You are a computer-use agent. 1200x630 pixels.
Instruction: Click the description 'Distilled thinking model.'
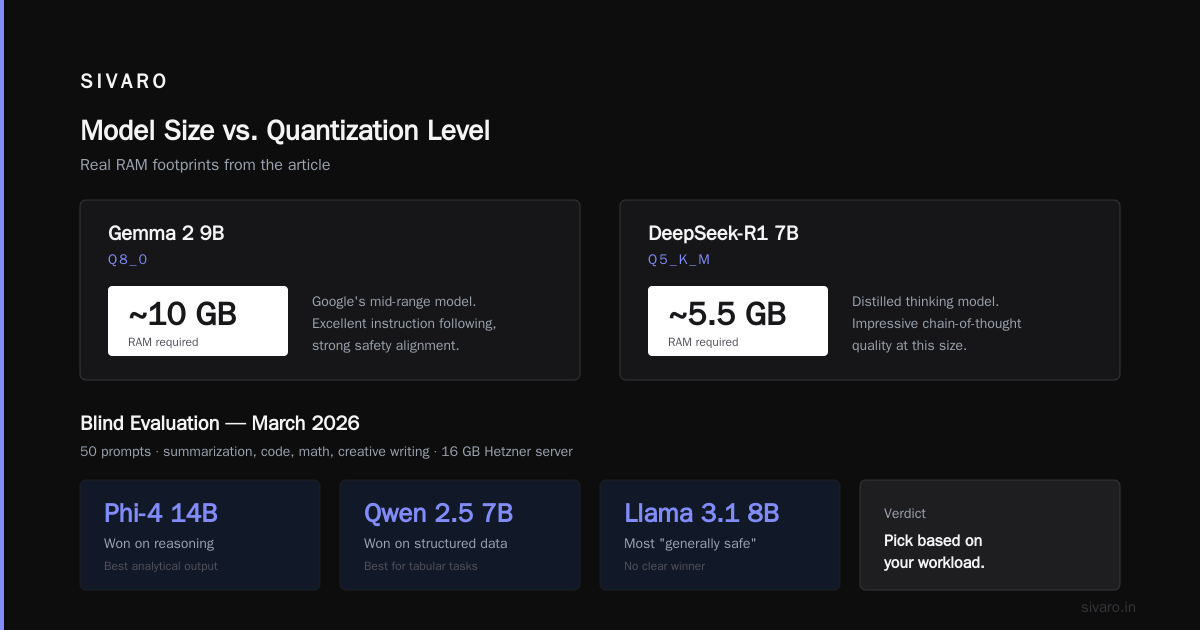click(925, 301)
